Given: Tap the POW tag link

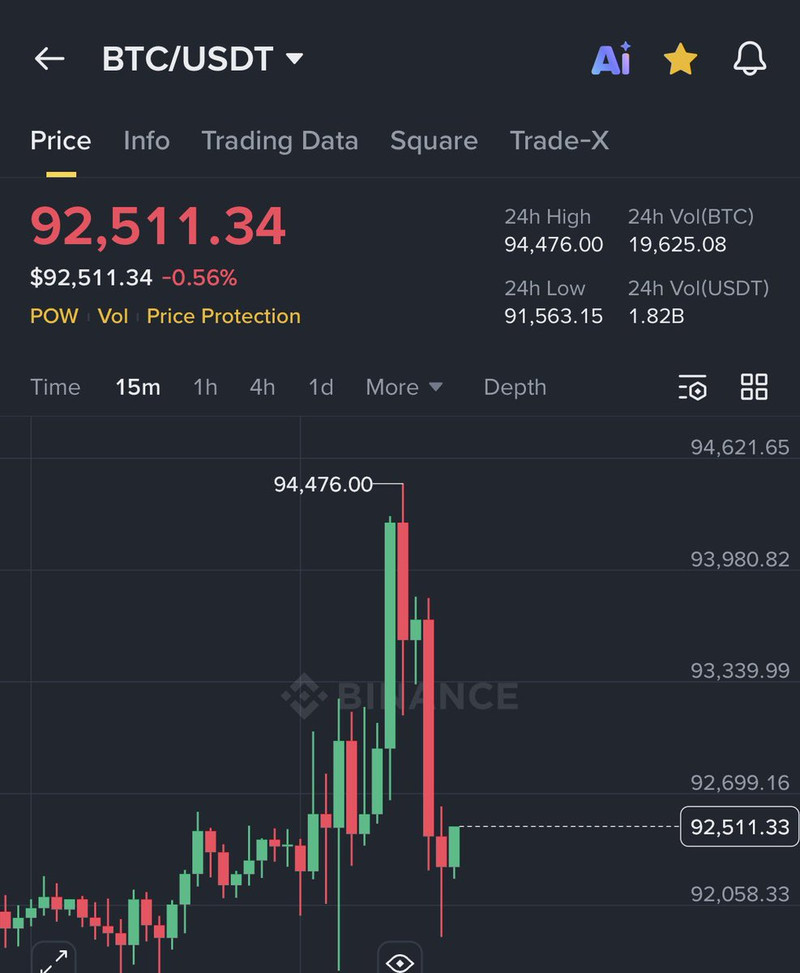Looking at the screenshot, I should tap(54, 316).
